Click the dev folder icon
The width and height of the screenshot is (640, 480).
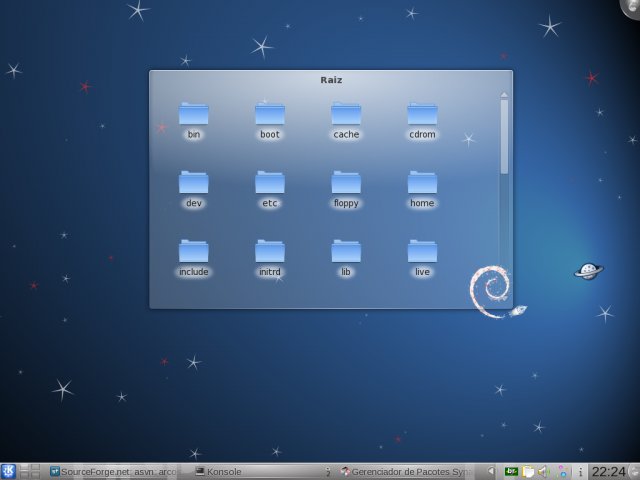(193, 182)
